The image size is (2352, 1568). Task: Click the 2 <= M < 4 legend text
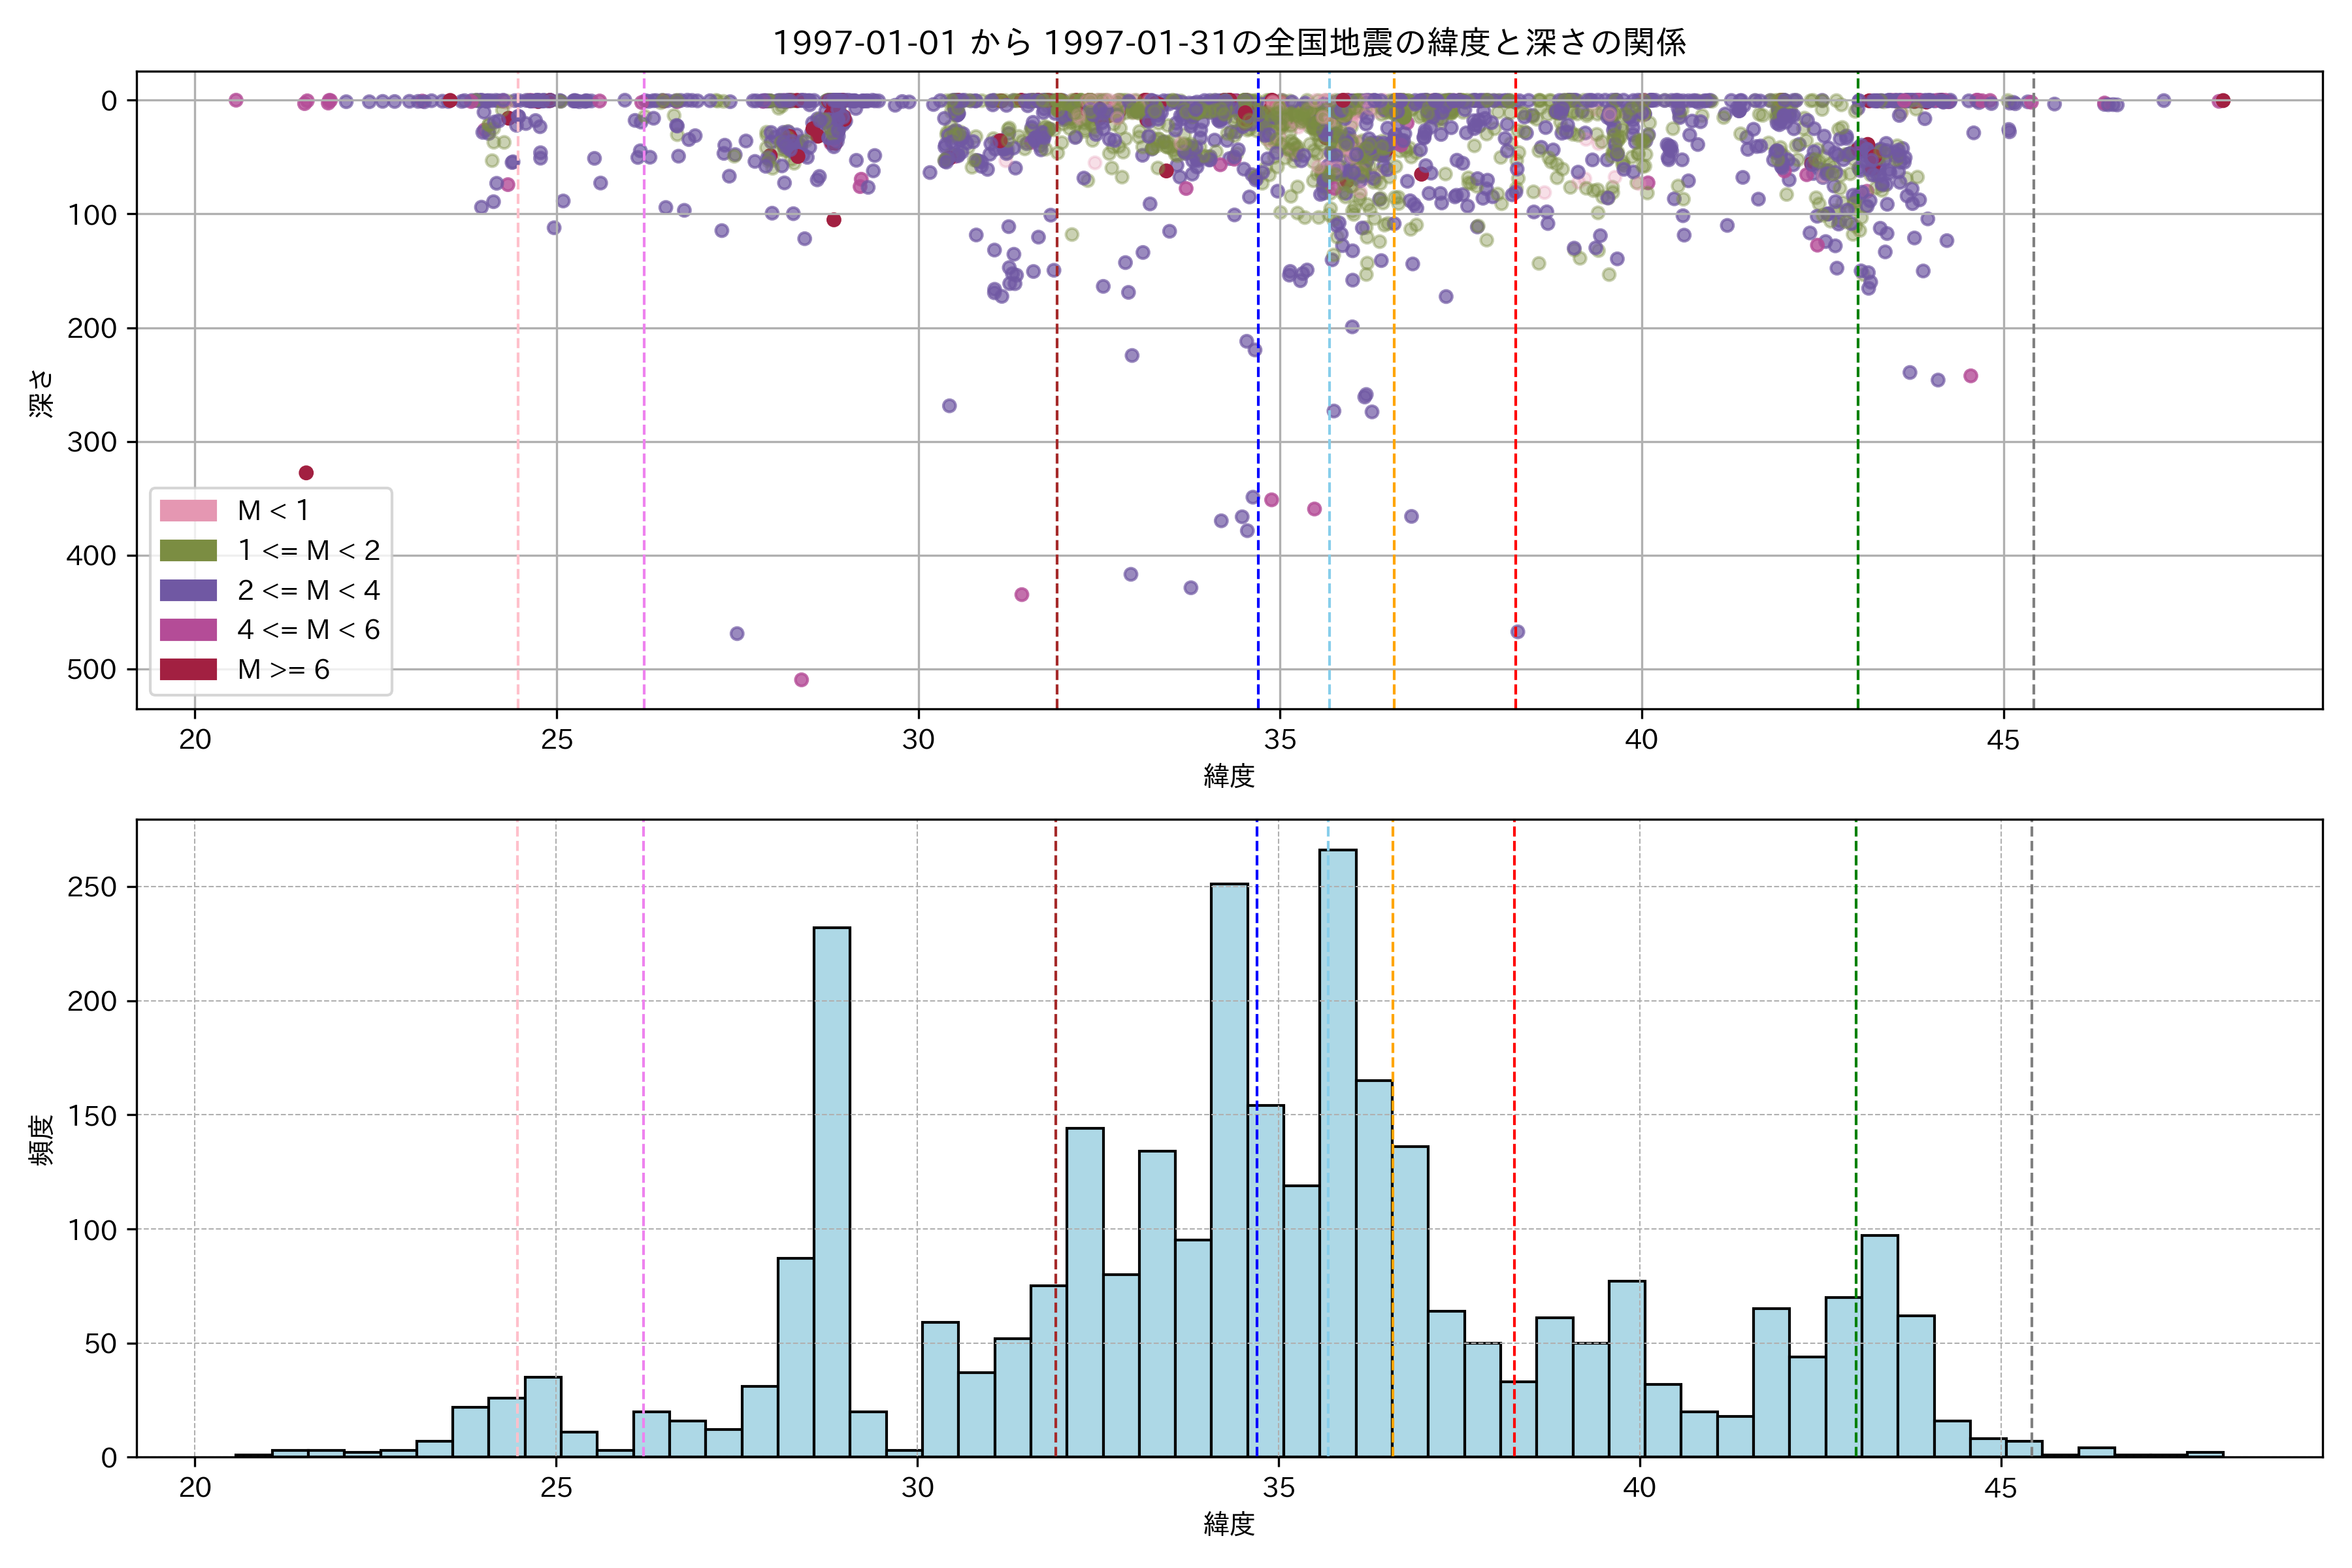tap(308, 590)
